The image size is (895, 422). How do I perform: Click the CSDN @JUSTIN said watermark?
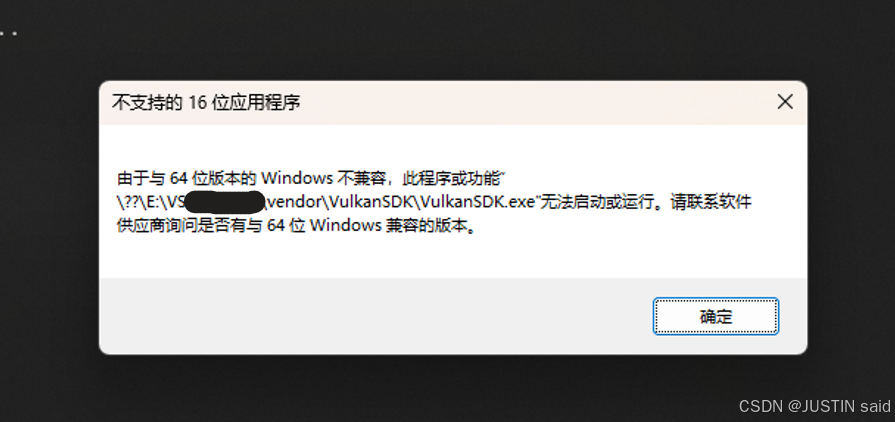pyautogui.click(x=815, y=406)
